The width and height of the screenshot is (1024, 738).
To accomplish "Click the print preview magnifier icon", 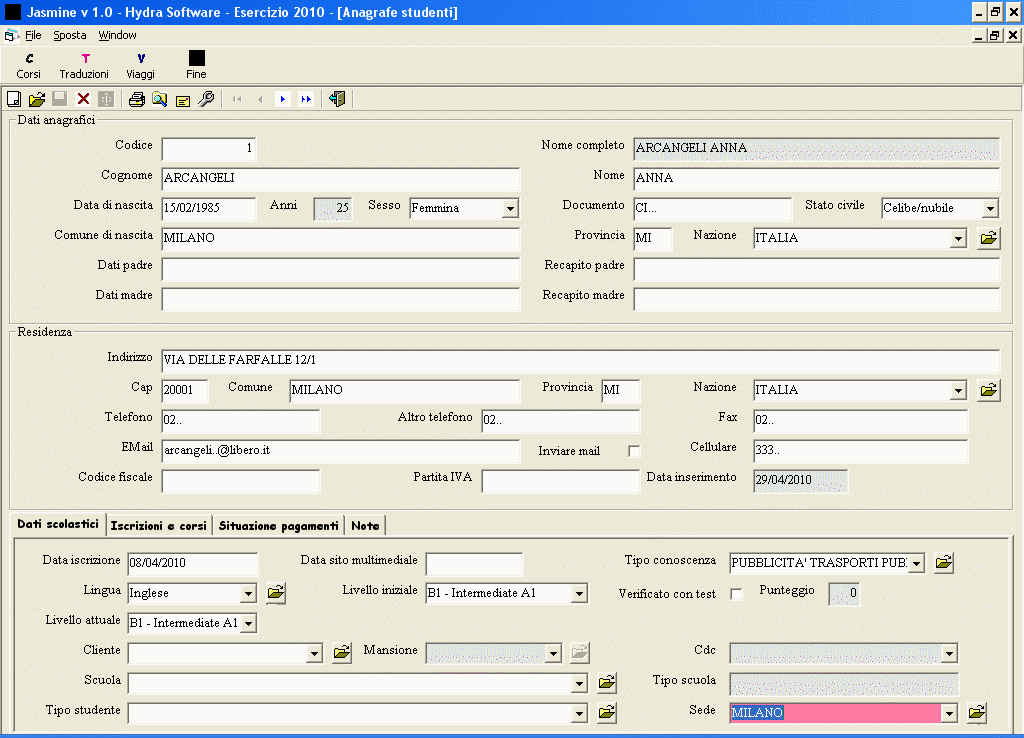I will click(160, 99).
